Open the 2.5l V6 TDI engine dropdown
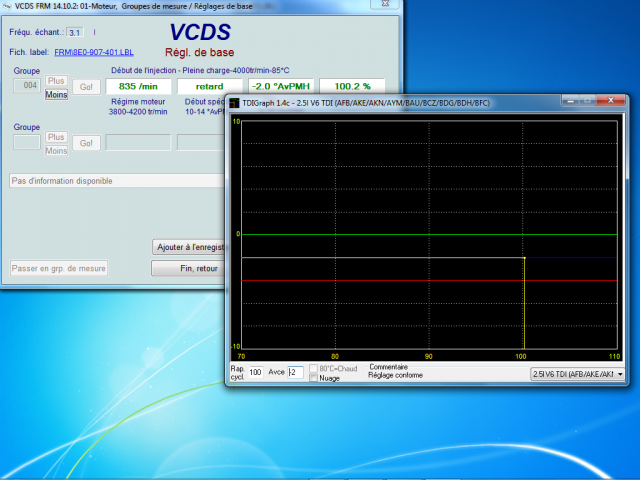Image resolution: width=640 pixels, height=480 pixels. [578, 374]
